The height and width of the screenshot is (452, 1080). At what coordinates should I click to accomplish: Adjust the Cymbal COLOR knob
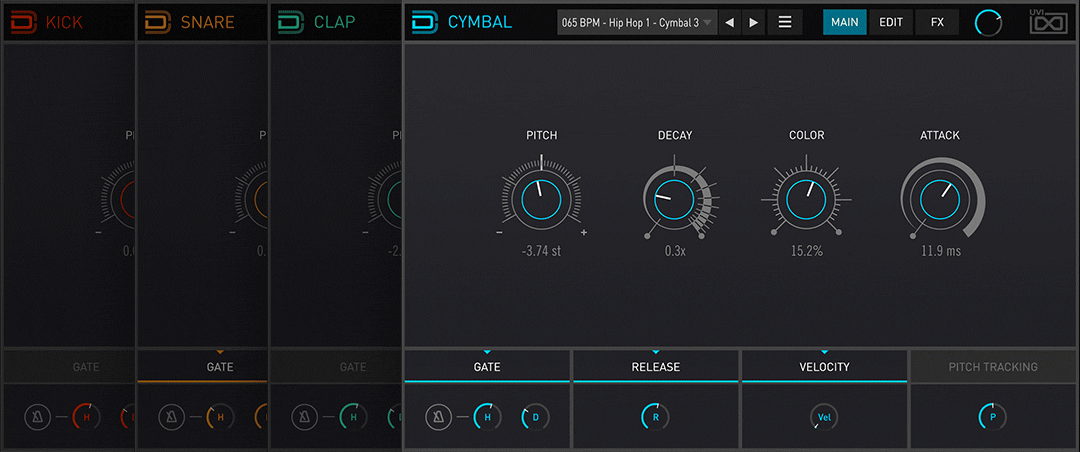pos(806,200)
